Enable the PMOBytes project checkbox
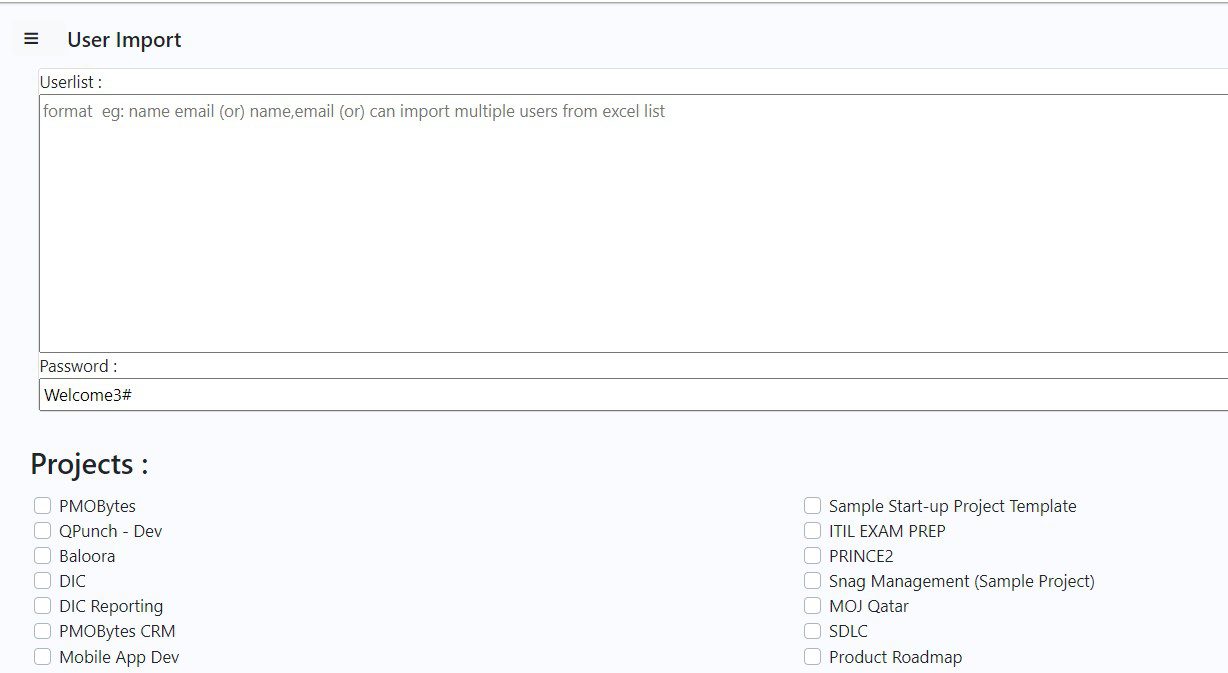This screenshot has height=673, width=1228. 42,505
